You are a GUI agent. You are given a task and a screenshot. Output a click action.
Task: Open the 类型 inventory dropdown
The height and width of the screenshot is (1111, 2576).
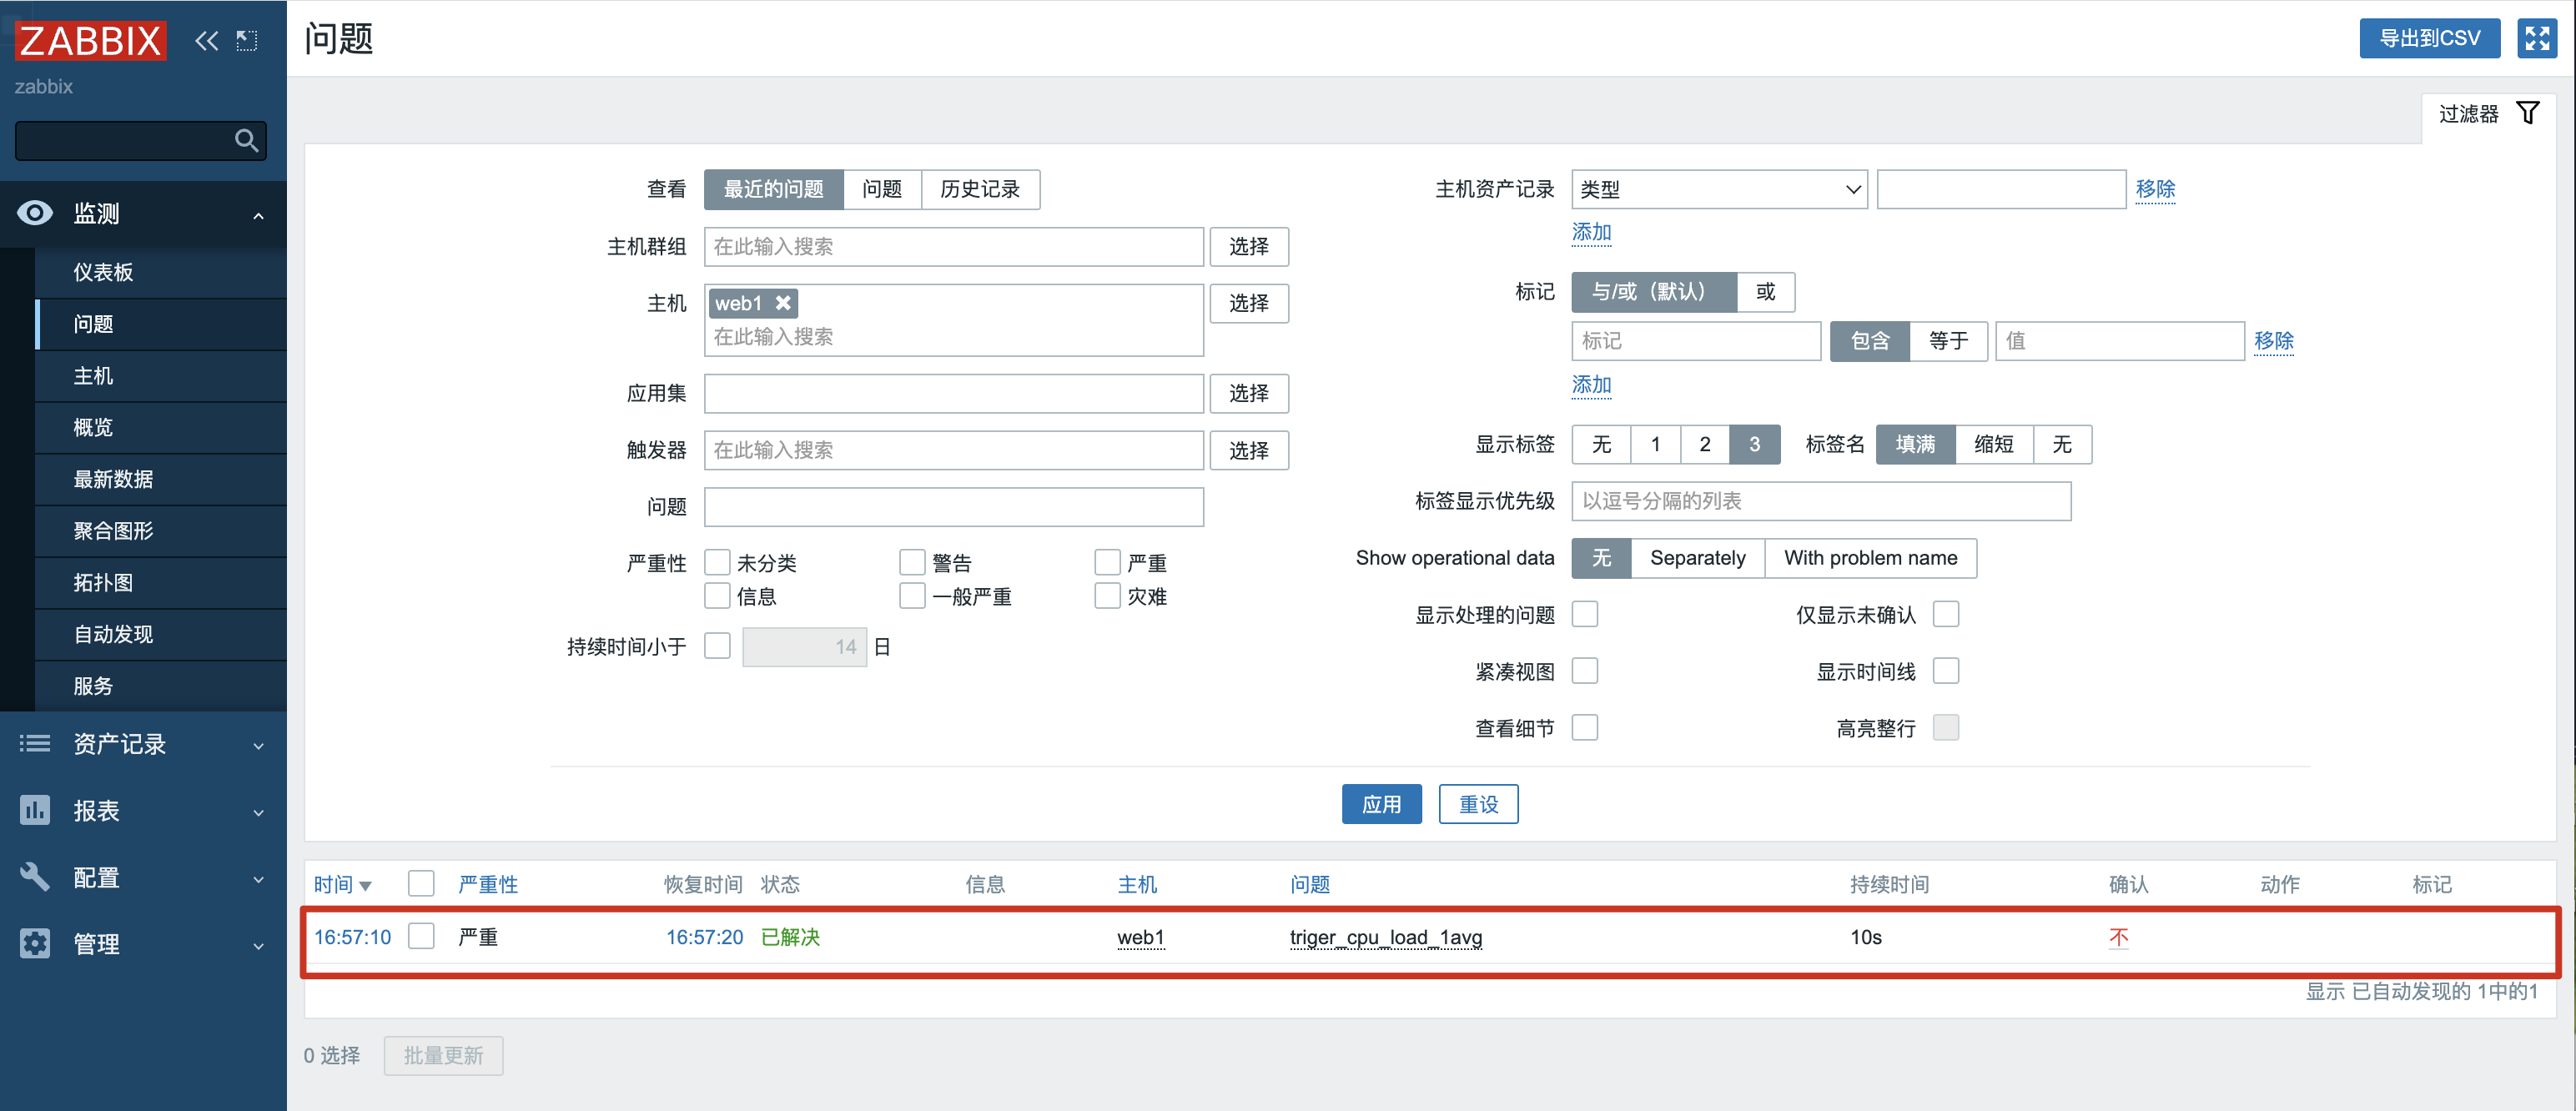click(1719, 189)
